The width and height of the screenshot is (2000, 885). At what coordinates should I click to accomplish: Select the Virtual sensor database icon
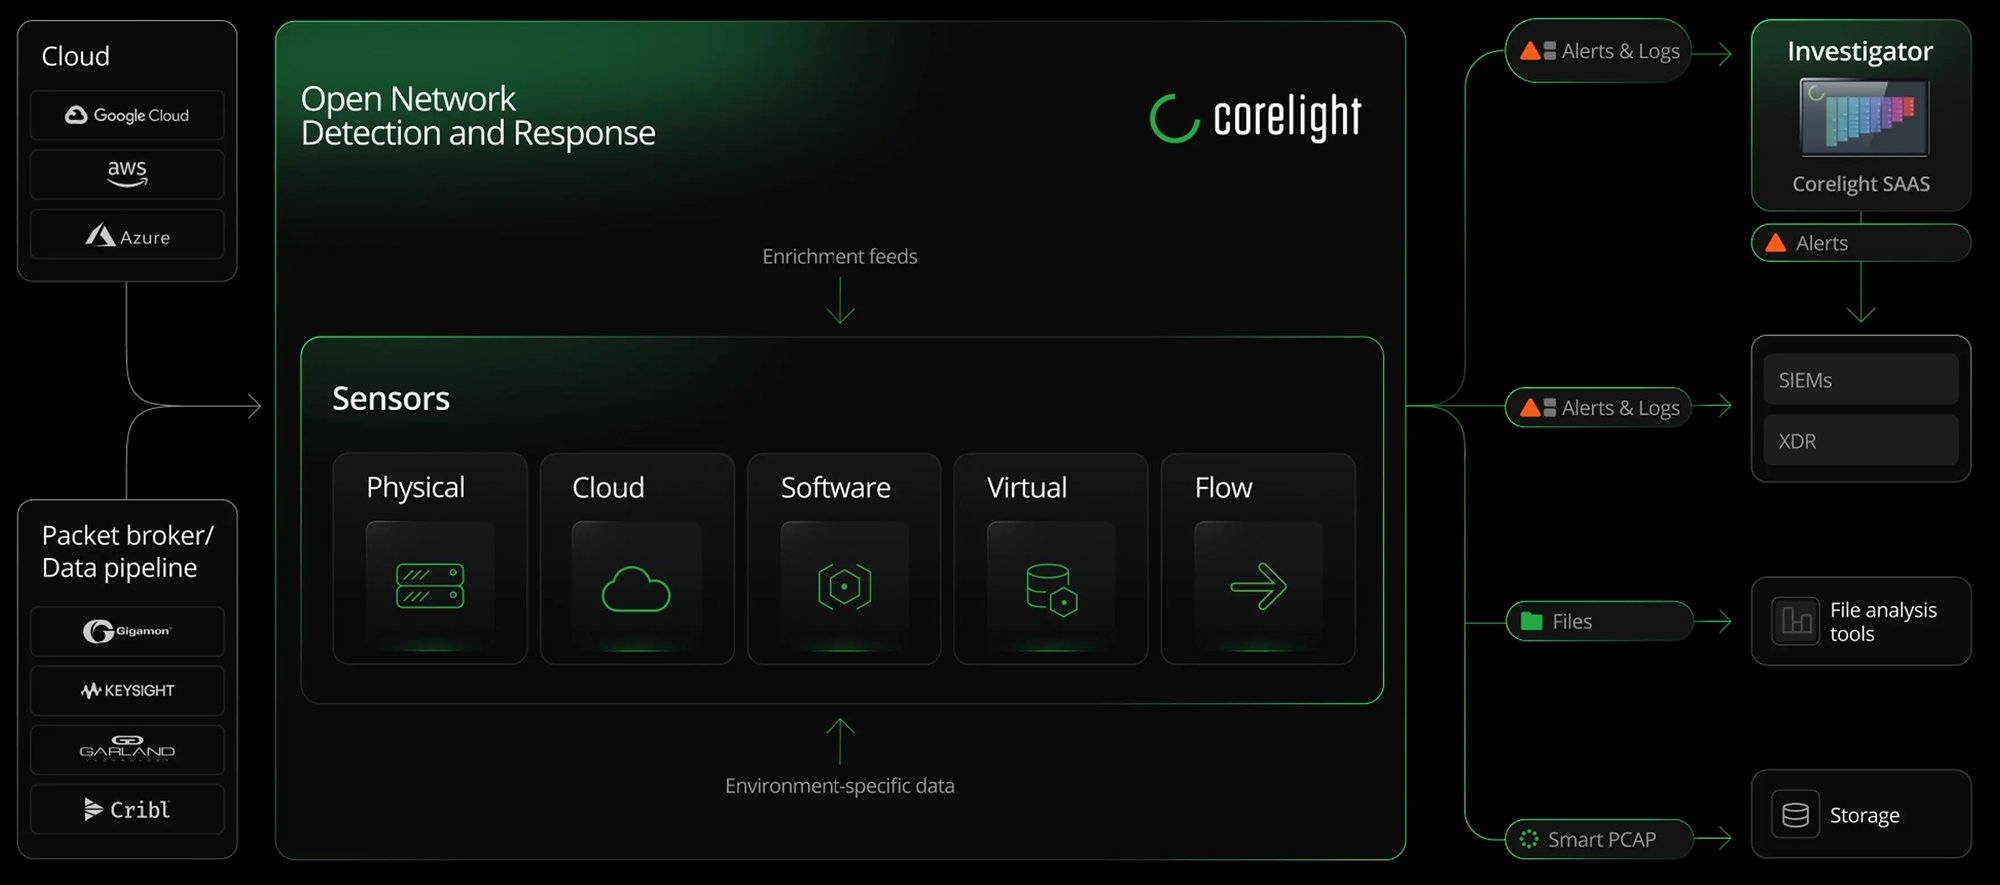click(x=1051, y=589)
